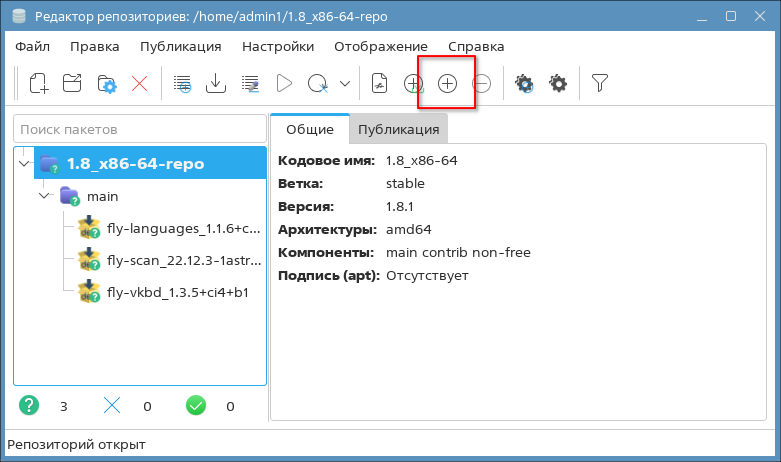Click the play/run triangle icon
This screenshot has height=462, width=781.
(x=284, y=84)
